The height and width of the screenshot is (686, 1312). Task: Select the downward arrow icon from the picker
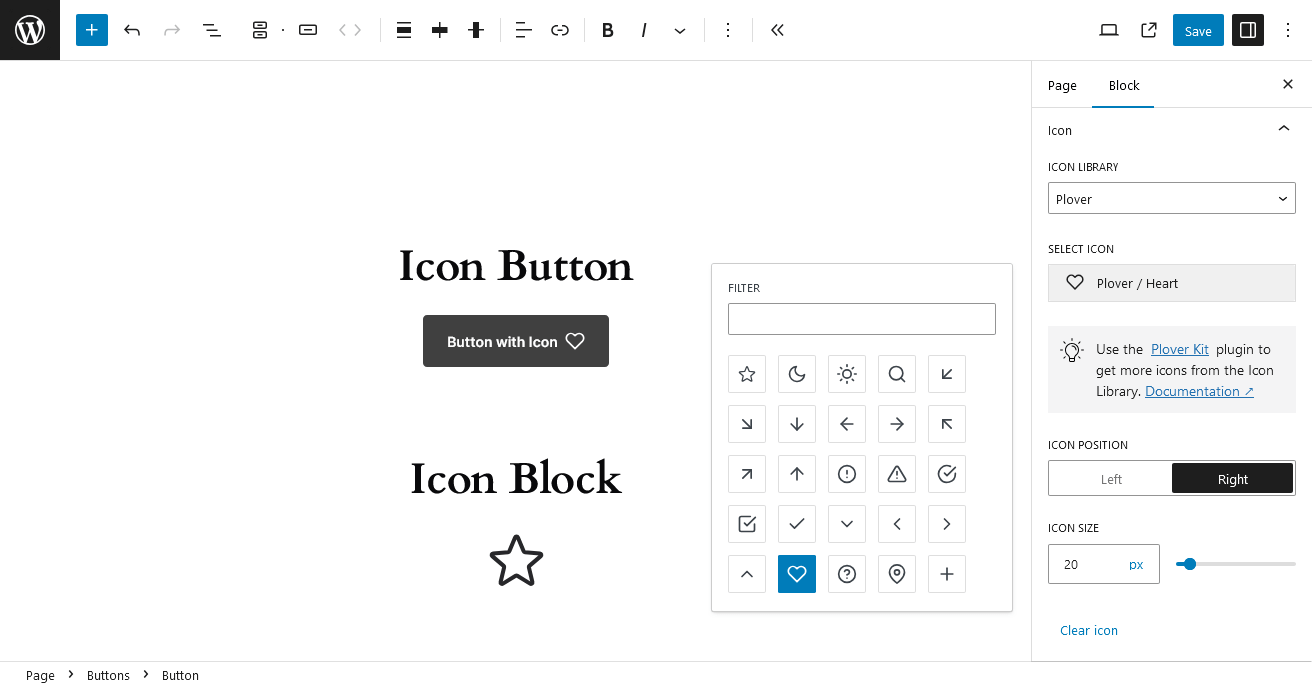pos(797,424)
